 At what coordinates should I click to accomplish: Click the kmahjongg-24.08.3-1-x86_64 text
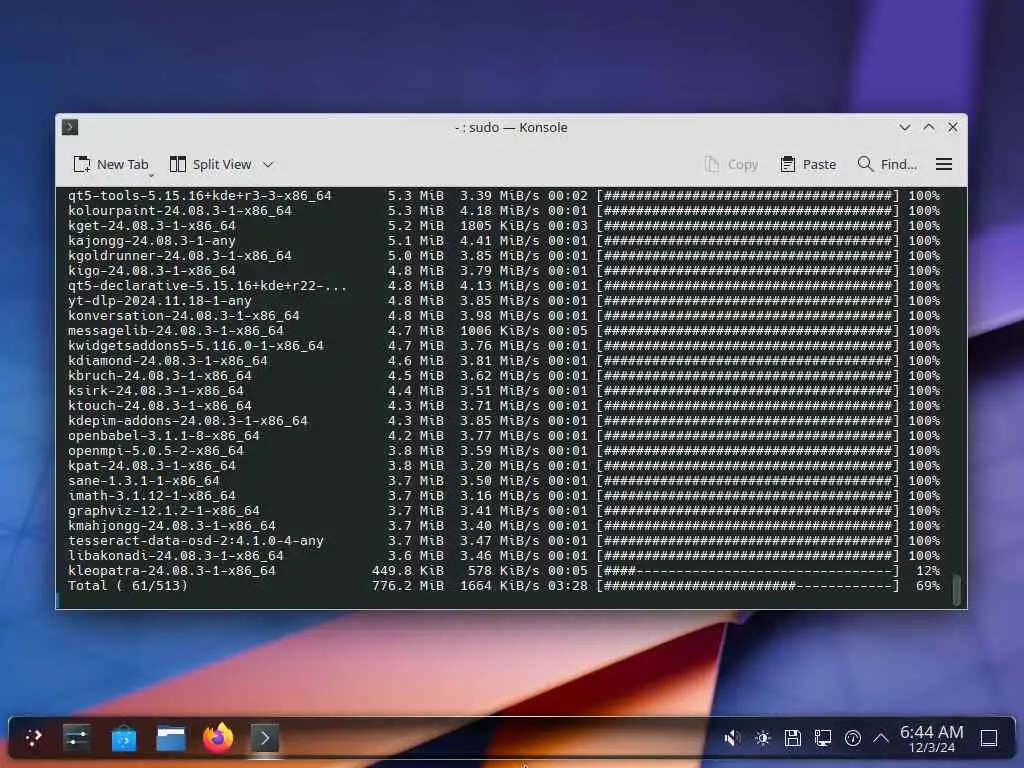point(172,526)
